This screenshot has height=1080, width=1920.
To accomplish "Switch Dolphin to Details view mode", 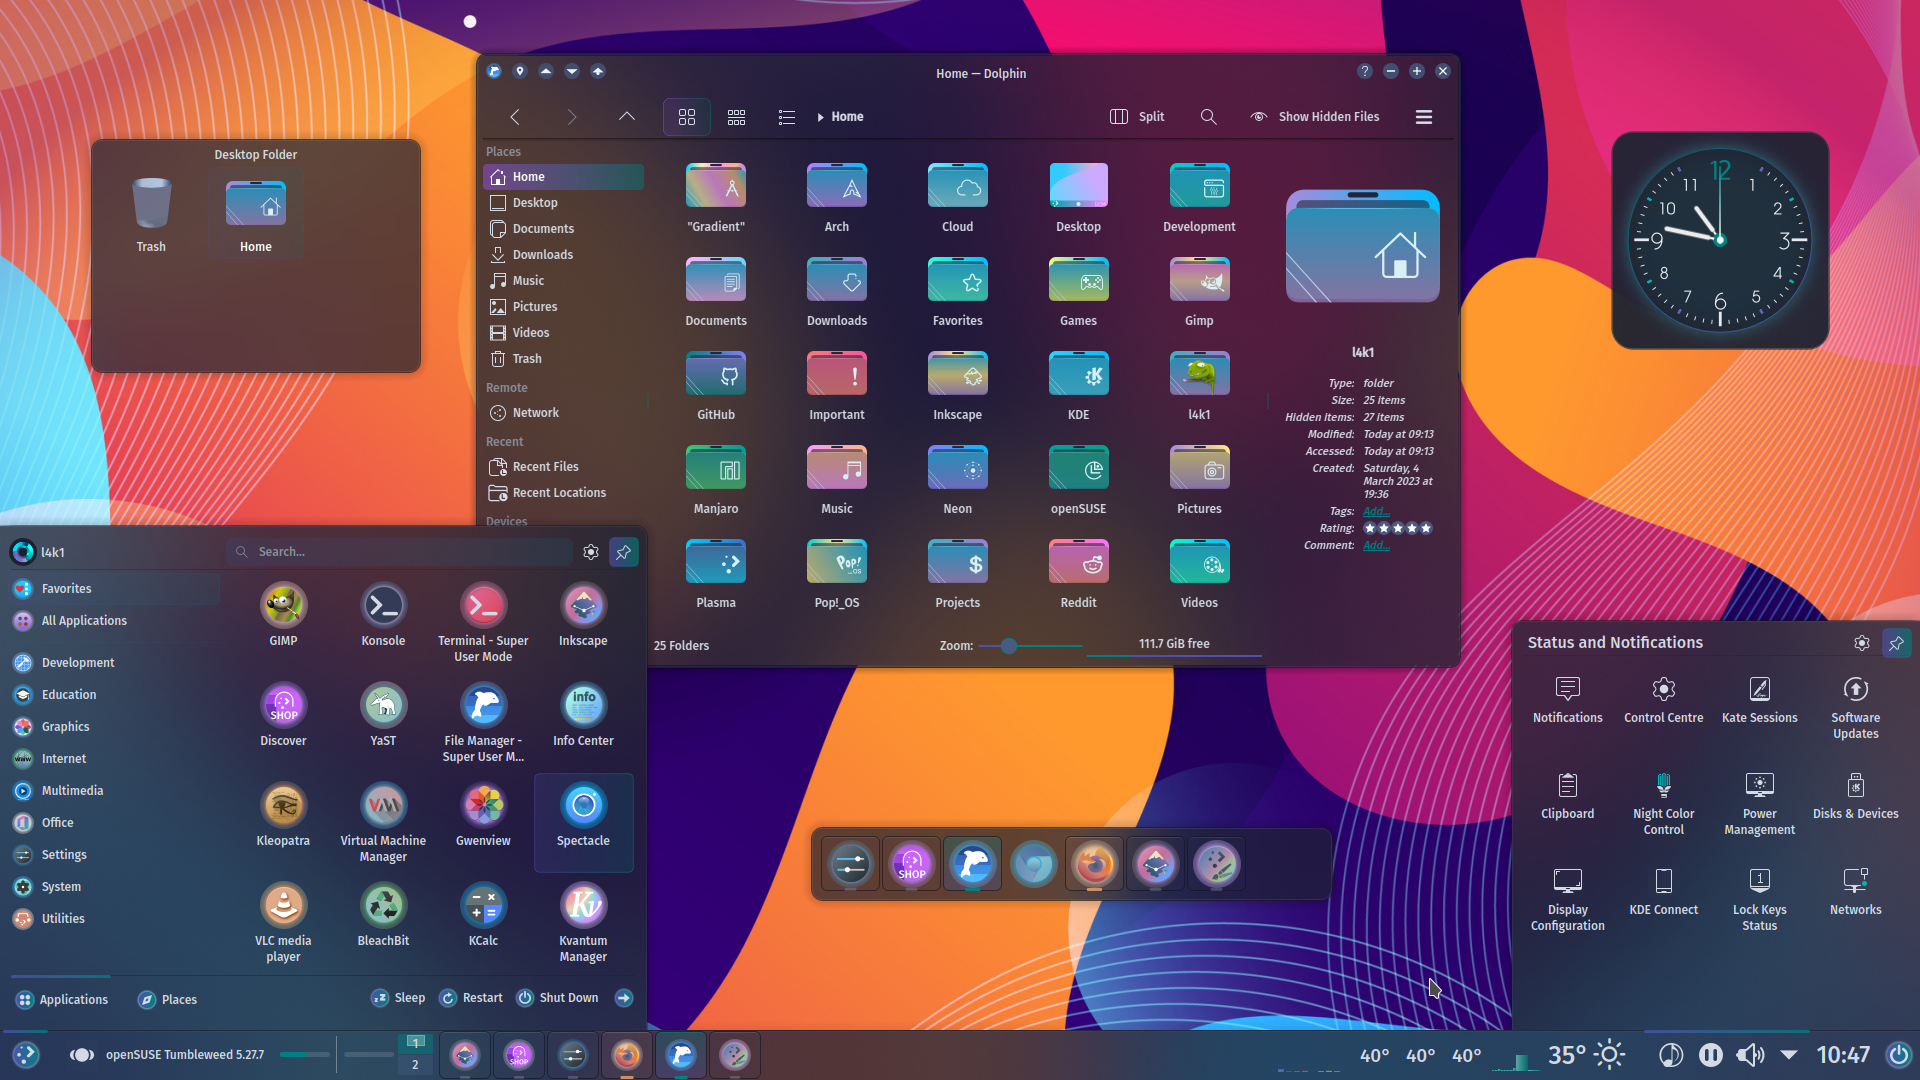I will (787, 117).
